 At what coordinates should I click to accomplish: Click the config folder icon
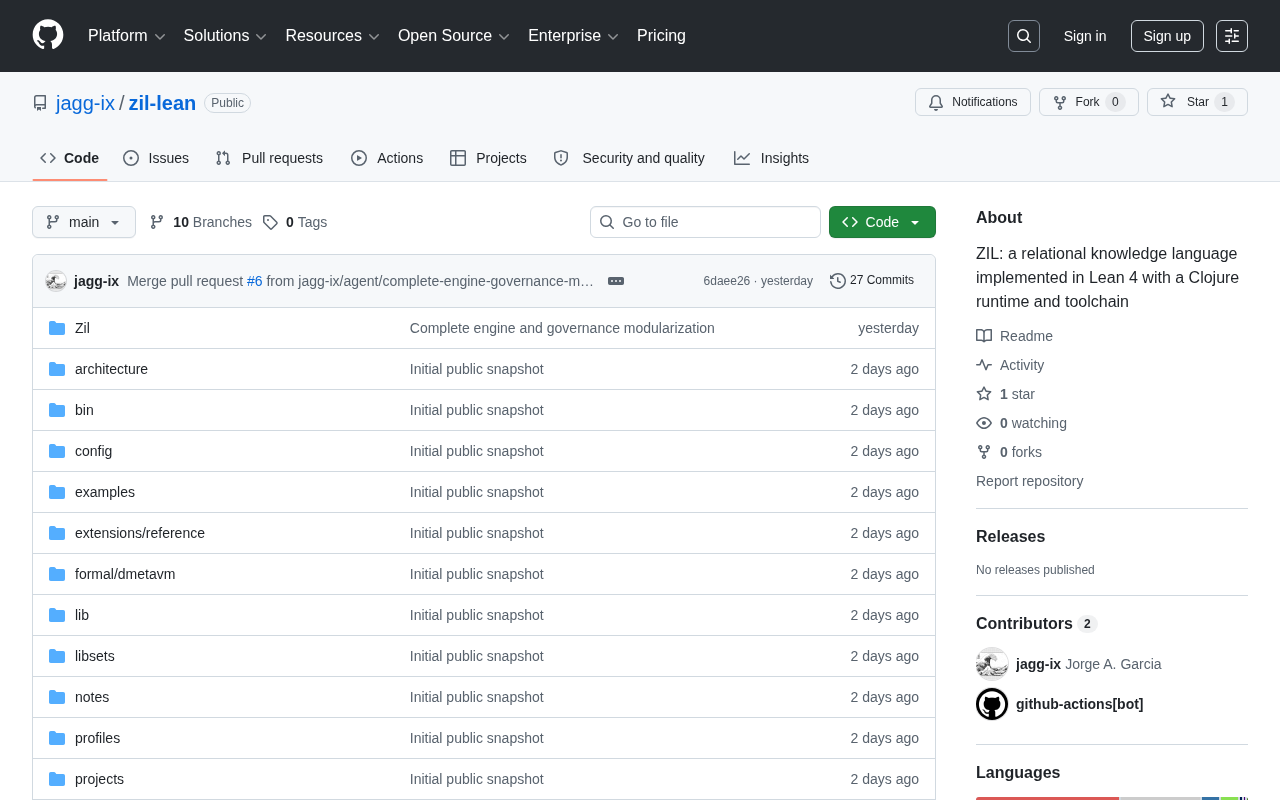tap(57, 451)
